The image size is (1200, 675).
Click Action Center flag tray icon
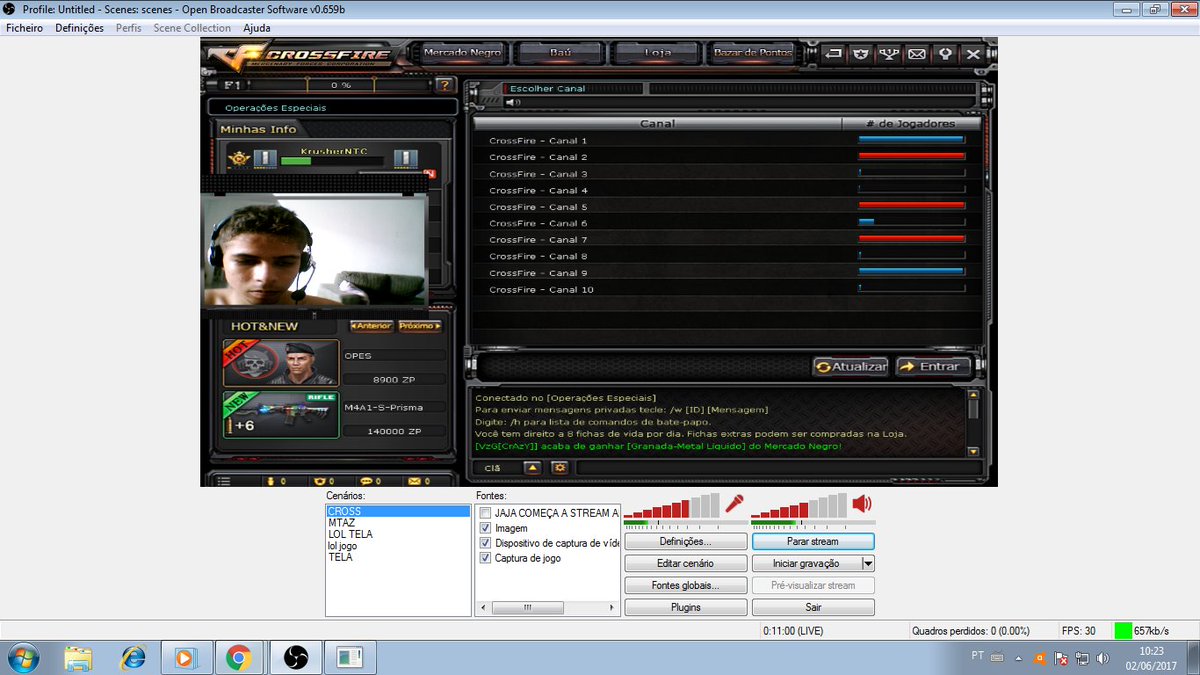pyautogui.click(x=1061, y=658)
